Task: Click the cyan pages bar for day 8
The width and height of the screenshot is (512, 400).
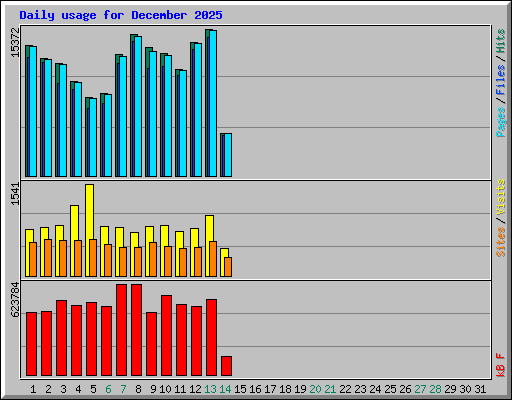Action: (138, 106)
